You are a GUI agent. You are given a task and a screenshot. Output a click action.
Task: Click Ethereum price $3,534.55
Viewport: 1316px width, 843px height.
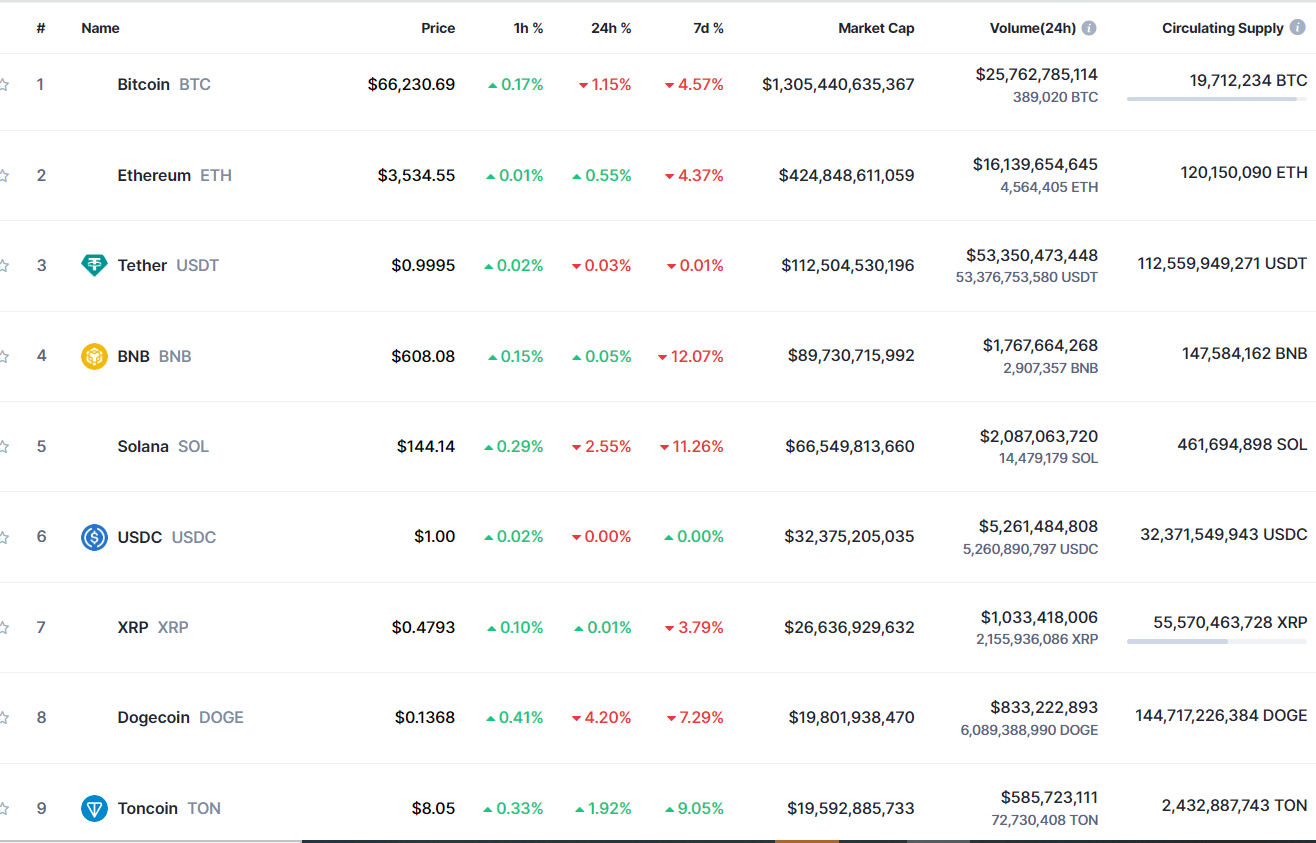click(416, 175)
